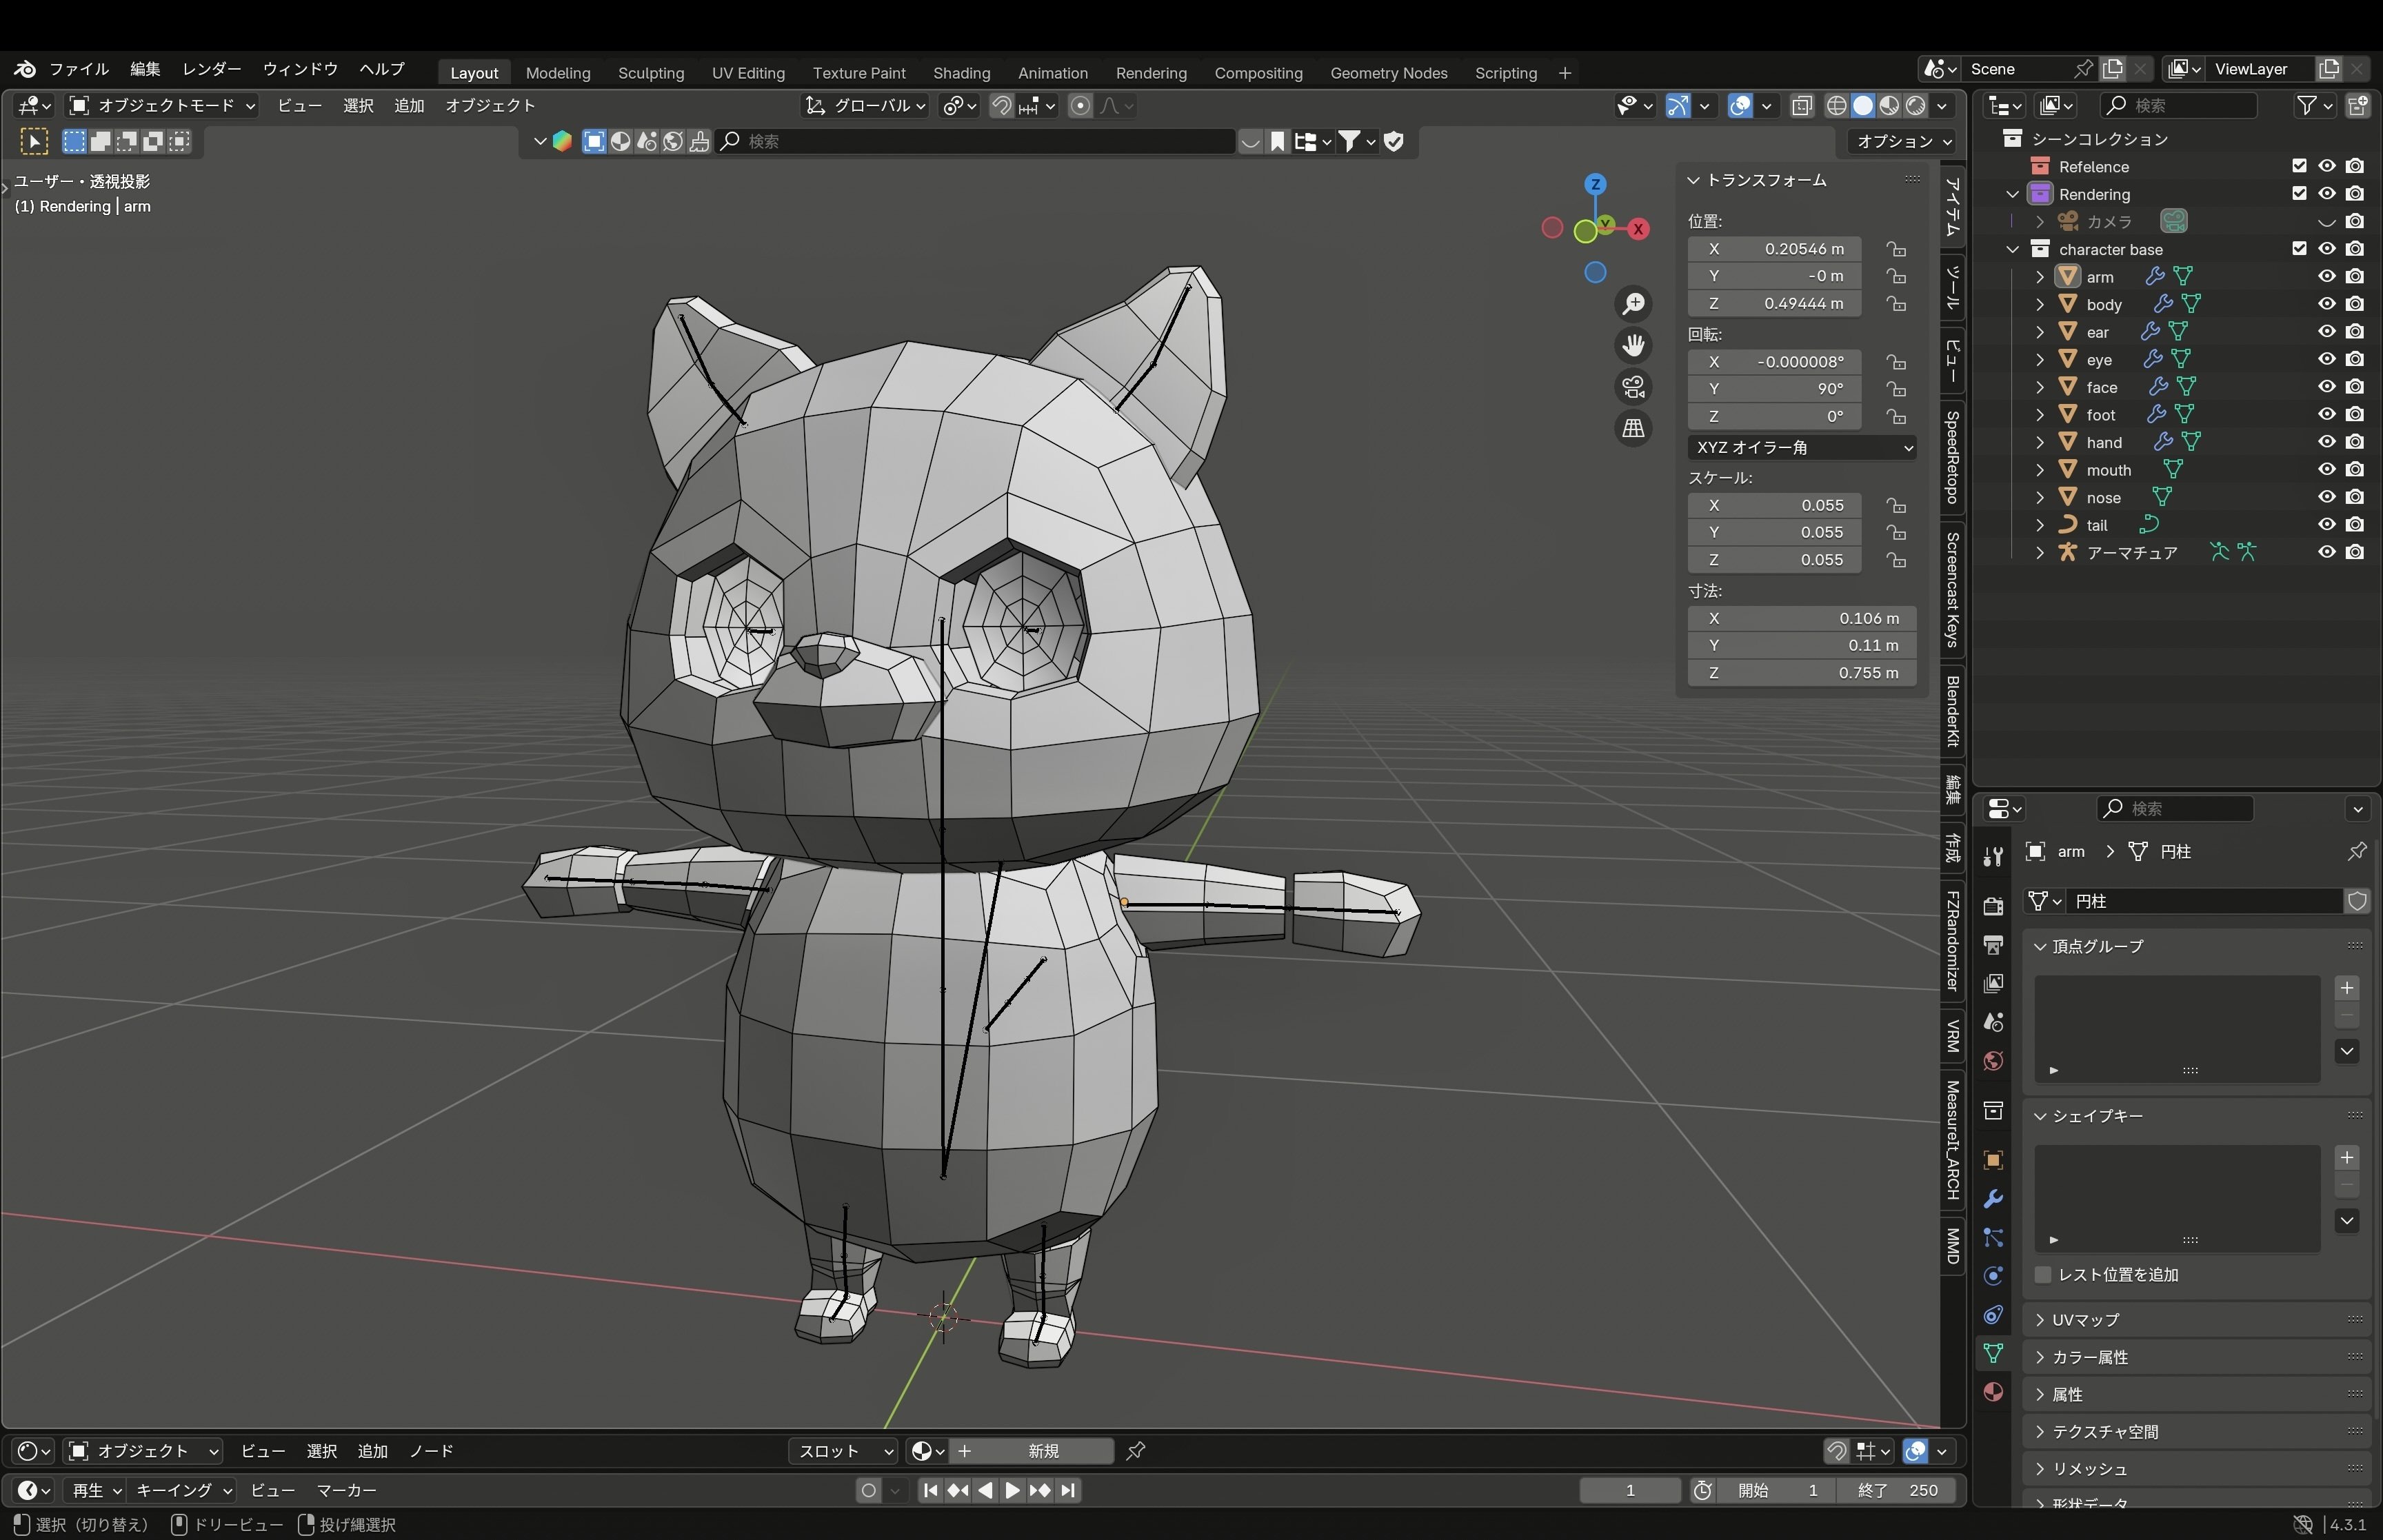Open Modifier properties wrench tab
2383x1540 pixels.
[x=1993, y=1199]
